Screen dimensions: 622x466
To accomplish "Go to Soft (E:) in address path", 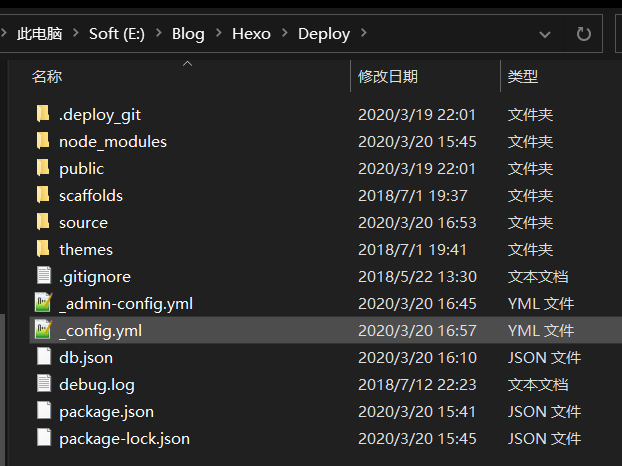I will [x=116, y=34].
